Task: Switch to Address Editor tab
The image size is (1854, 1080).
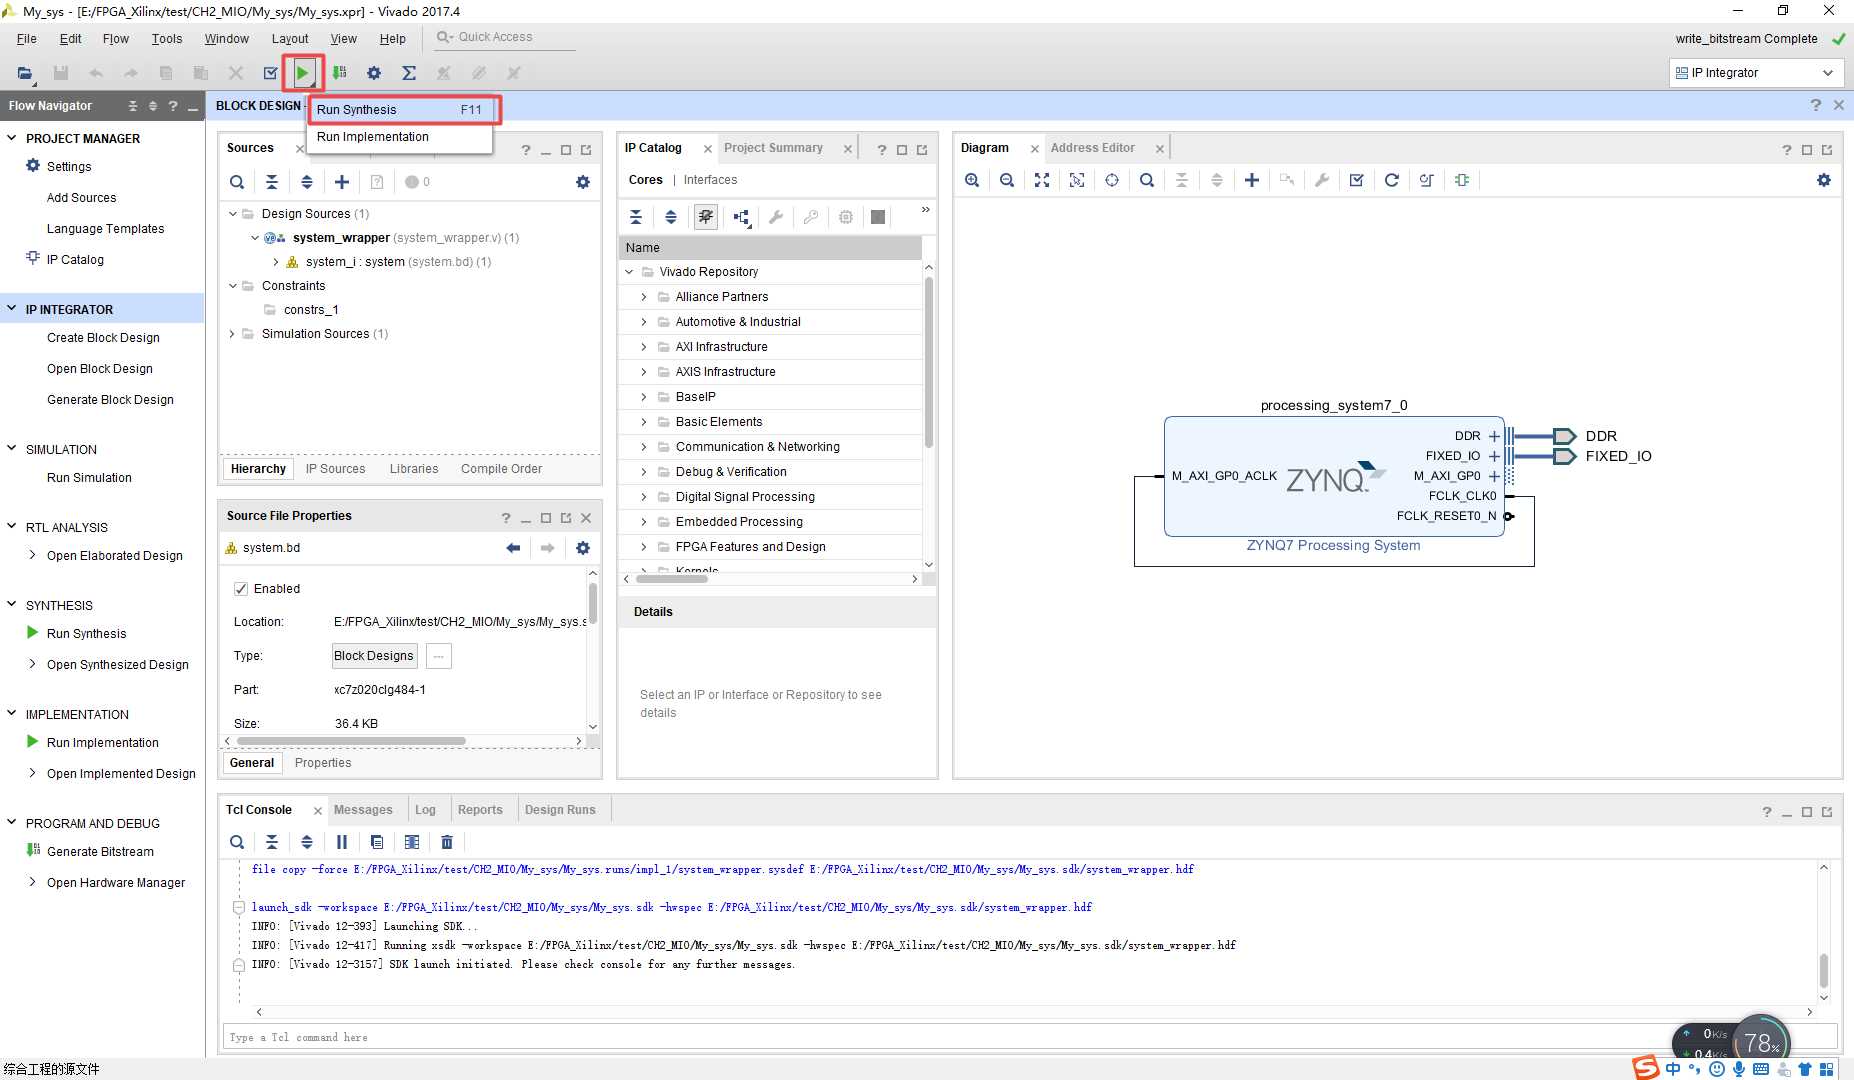Action: tap(1092, 148)
